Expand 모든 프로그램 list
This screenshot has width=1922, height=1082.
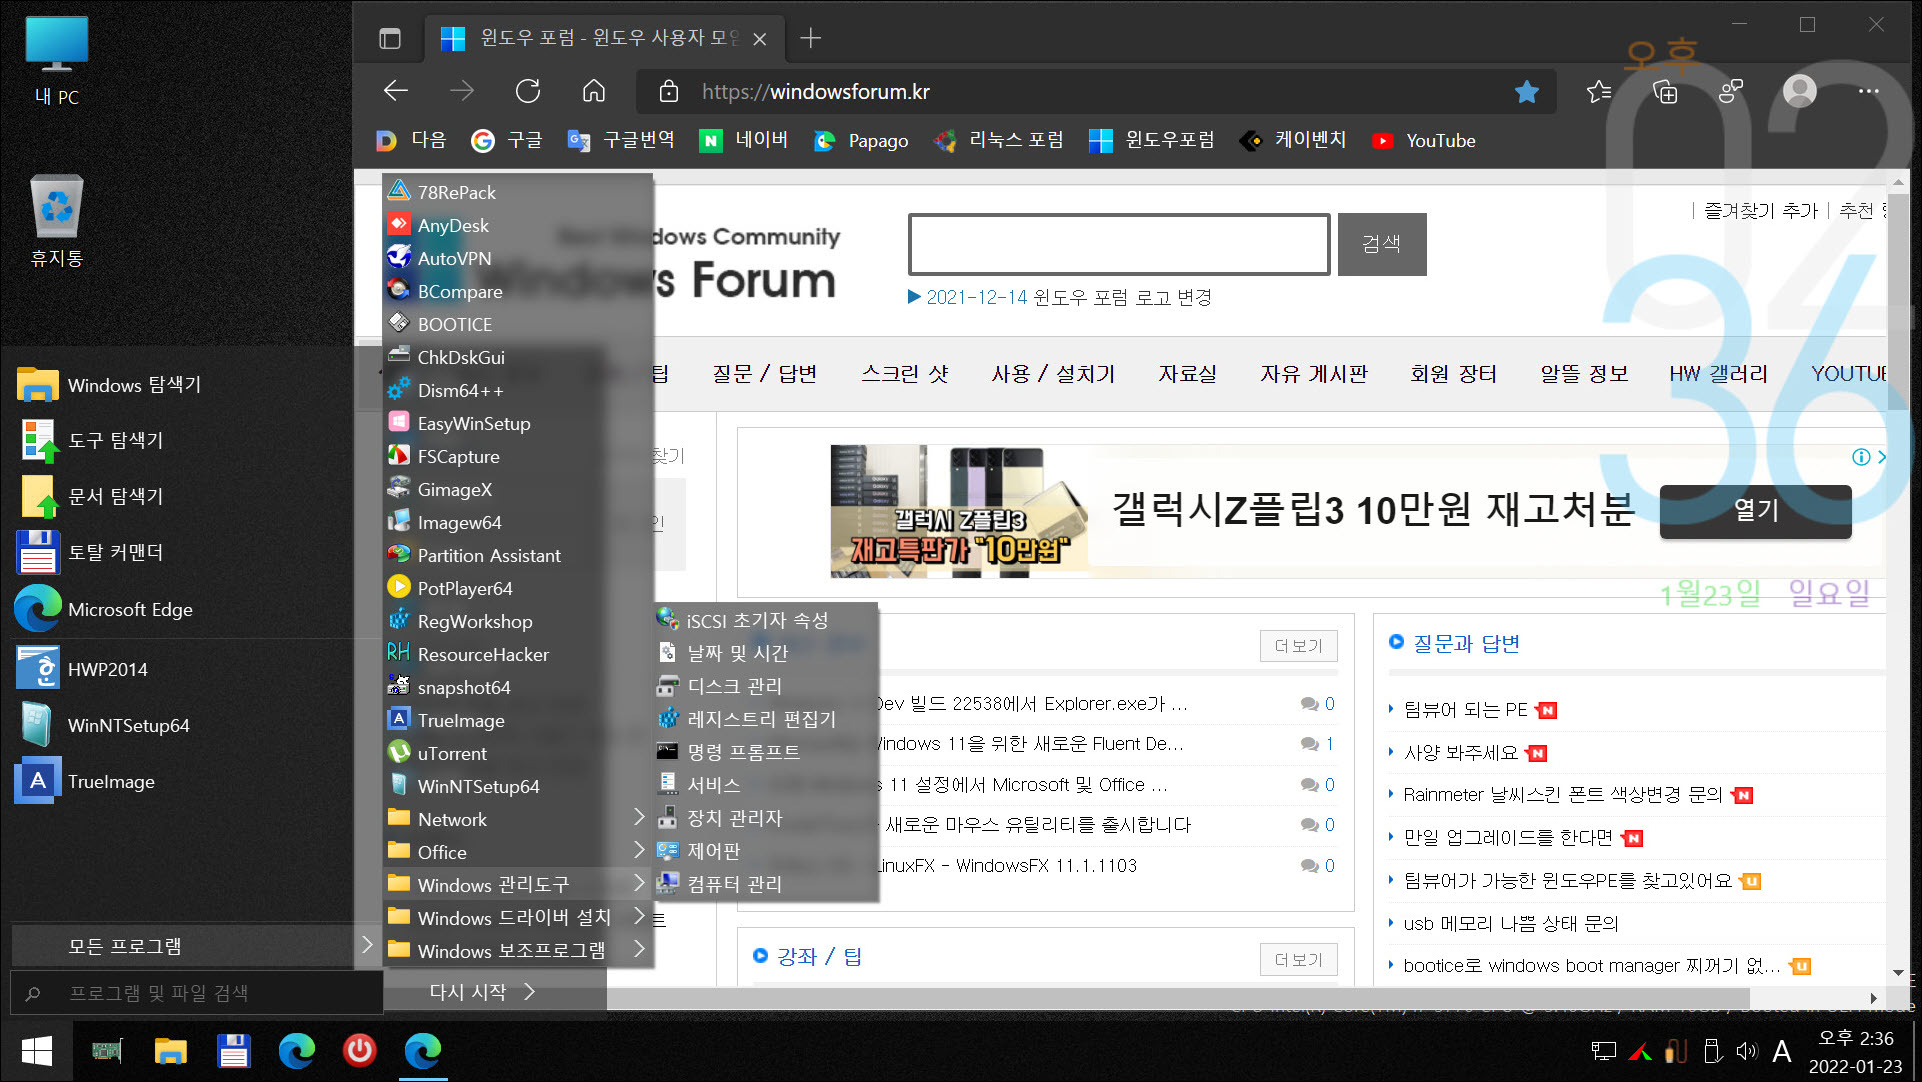click(x=196, y=946)
